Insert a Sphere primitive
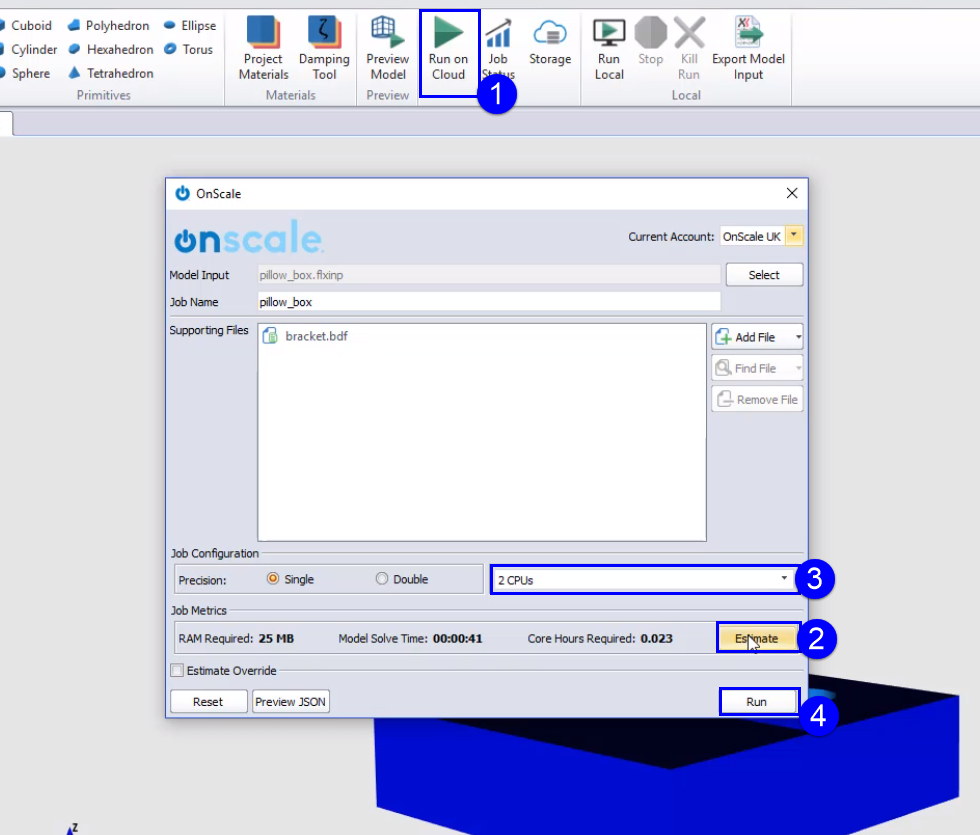 point(26,73)
